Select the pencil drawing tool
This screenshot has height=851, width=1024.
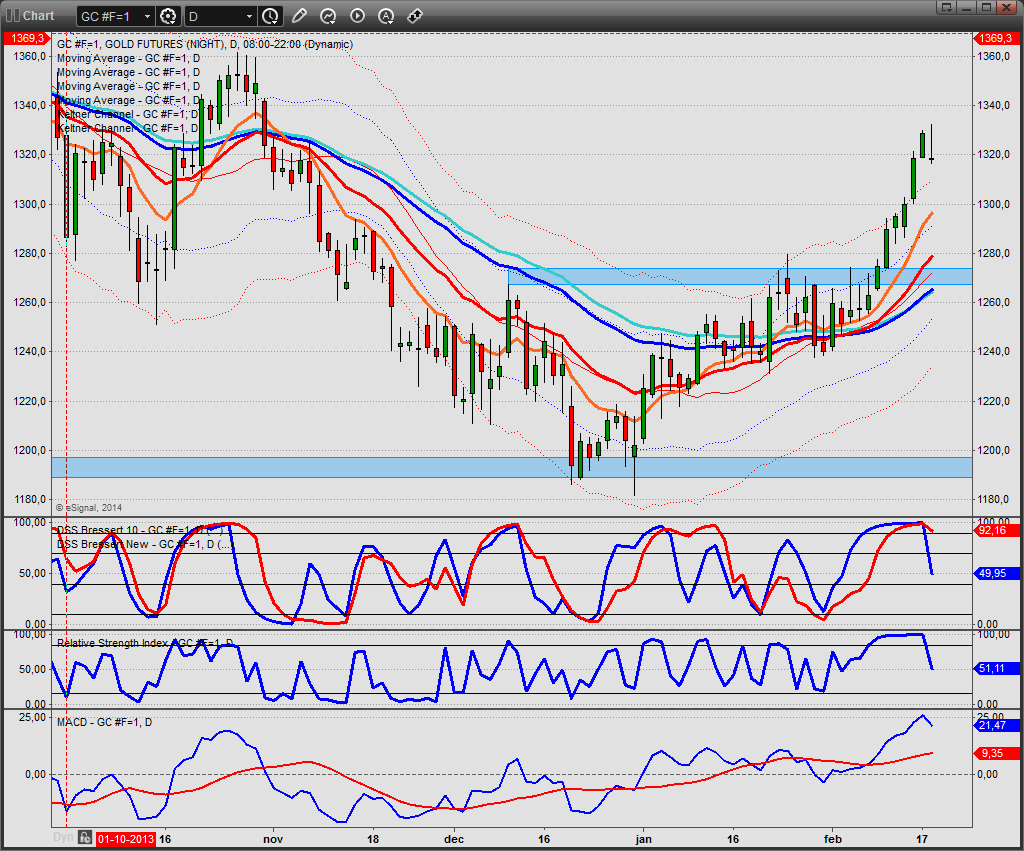(x=300, y=16)
